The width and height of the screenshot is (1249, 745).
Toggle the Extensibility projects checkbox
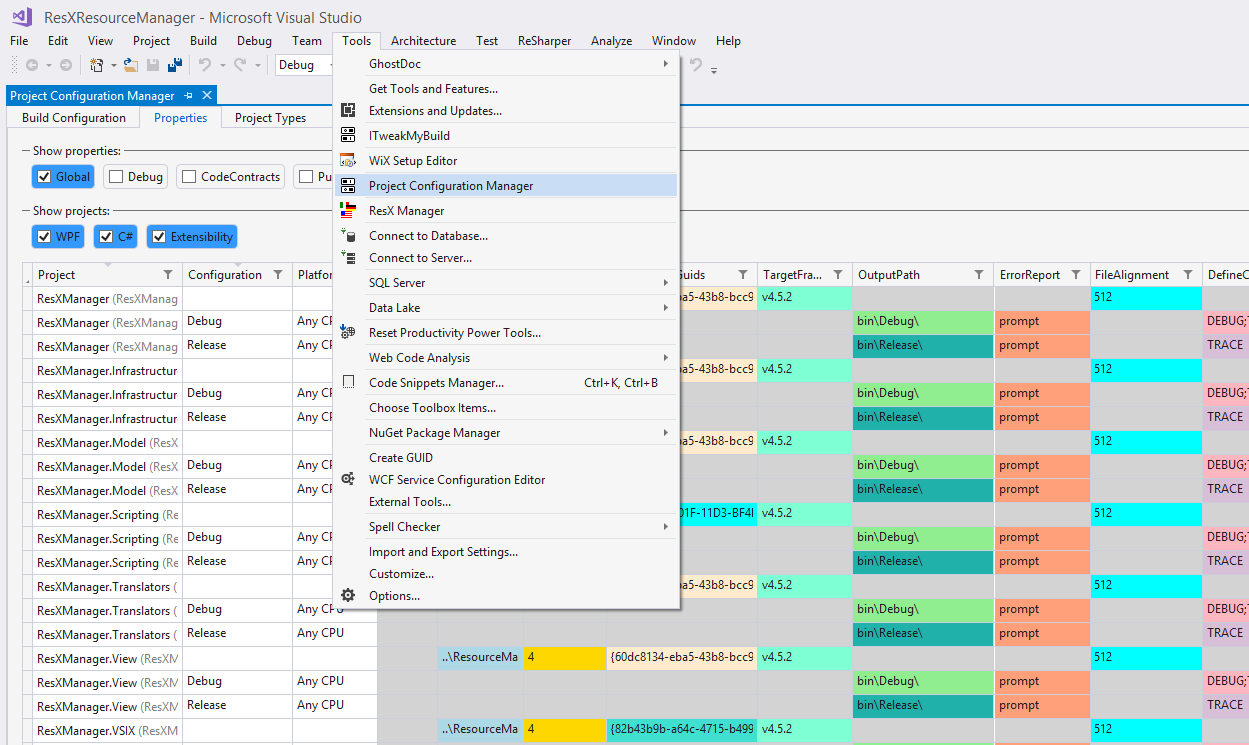[159, 237]
